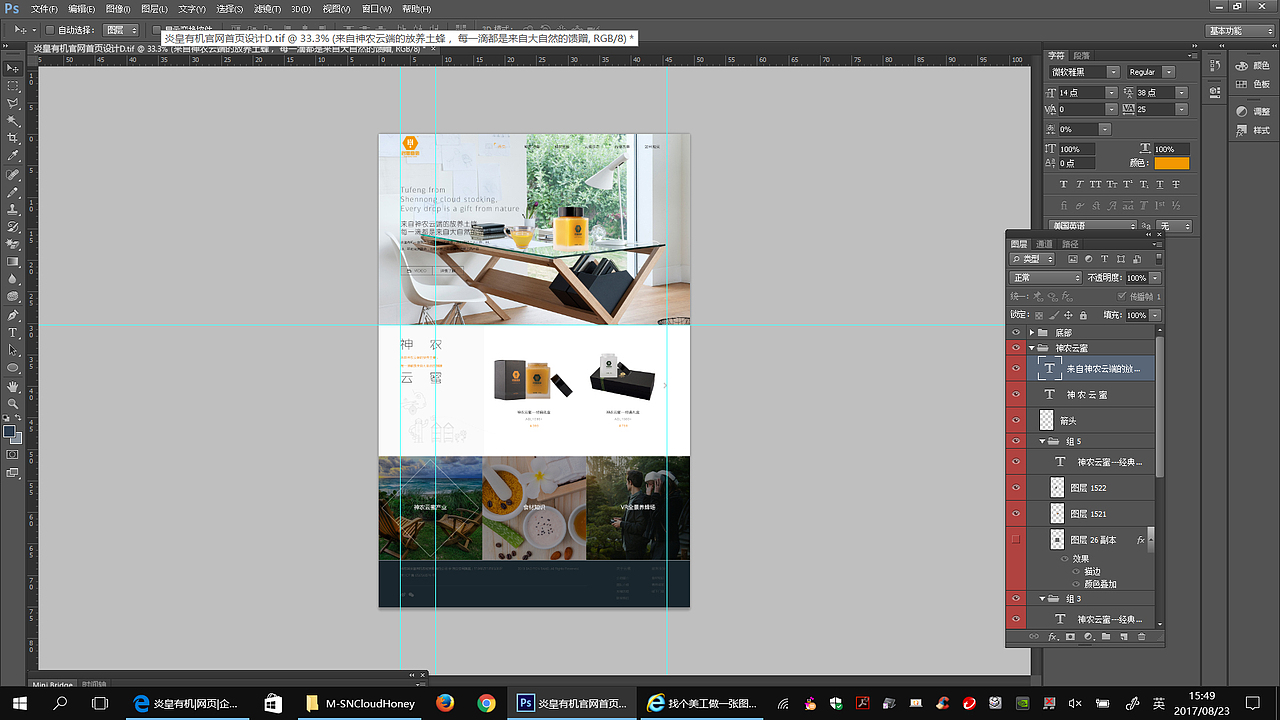
Task: Click the new adjustment layer icon
Action: tap(1088, 636)
